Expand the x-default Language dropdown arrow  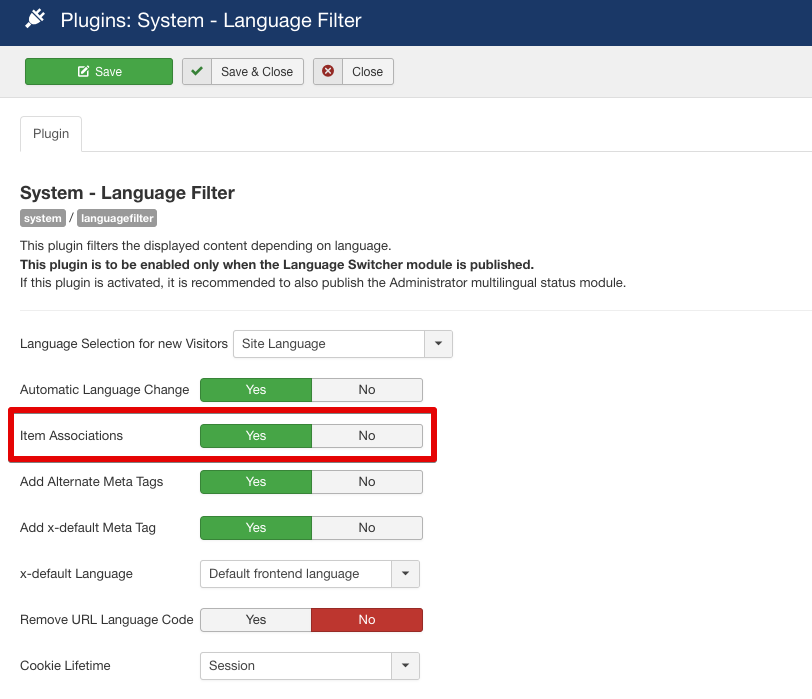point(405,574)
